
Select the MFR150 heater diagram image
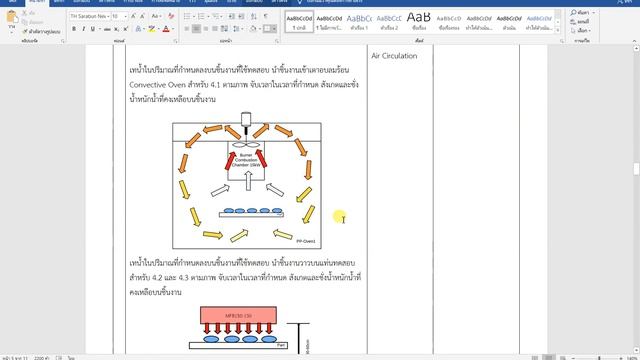249,330
